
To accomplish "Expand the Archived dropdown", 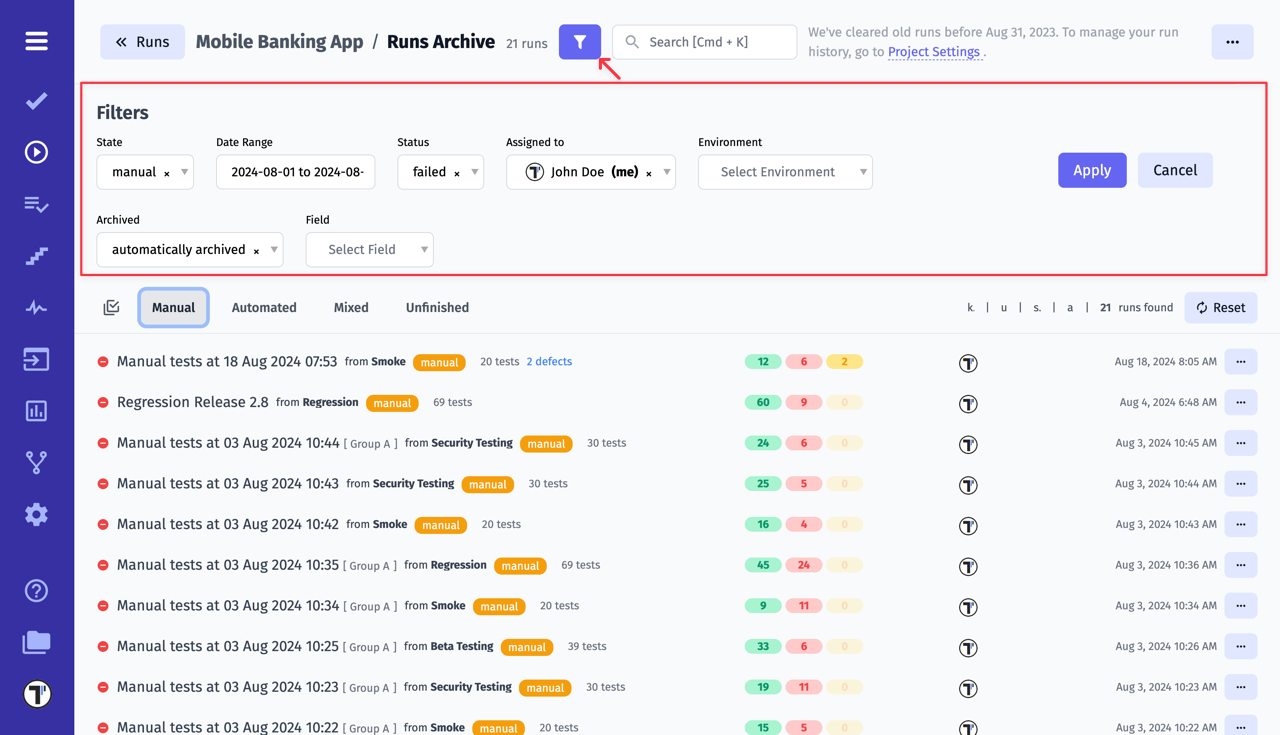I will coord(274,250).
